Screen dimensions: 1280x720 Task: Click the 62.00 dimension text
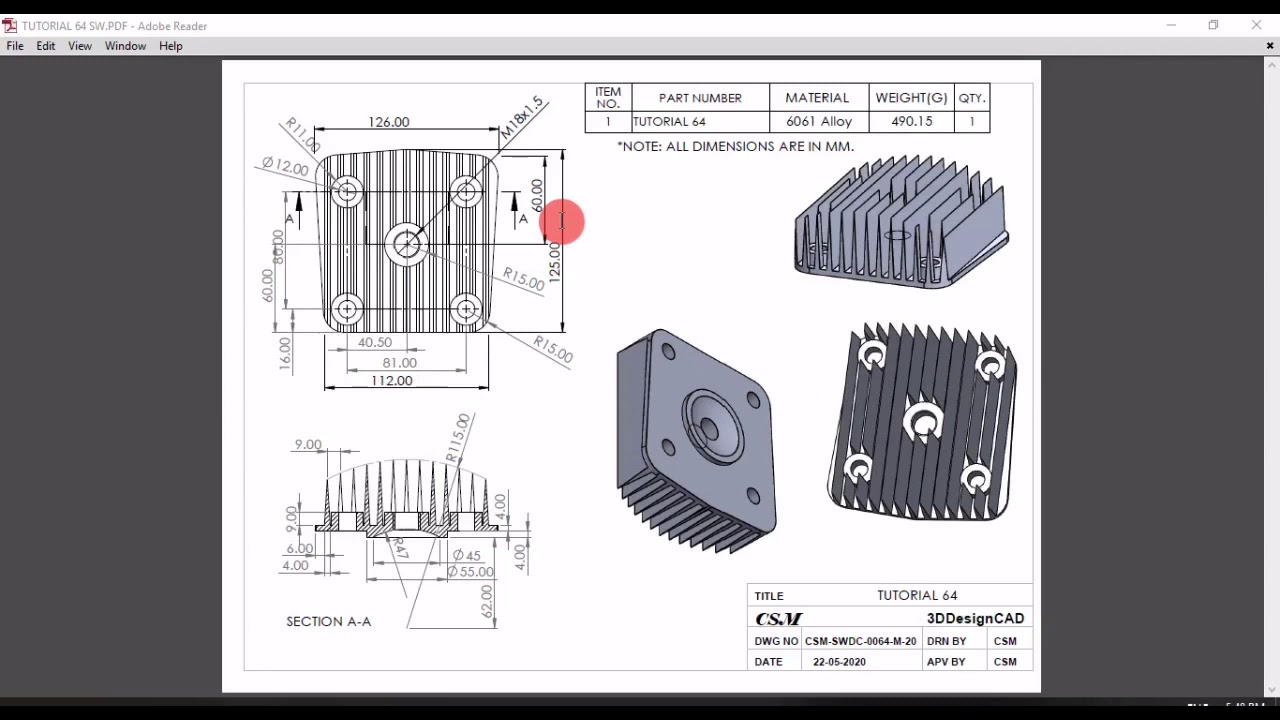click(x=487, y=602)
